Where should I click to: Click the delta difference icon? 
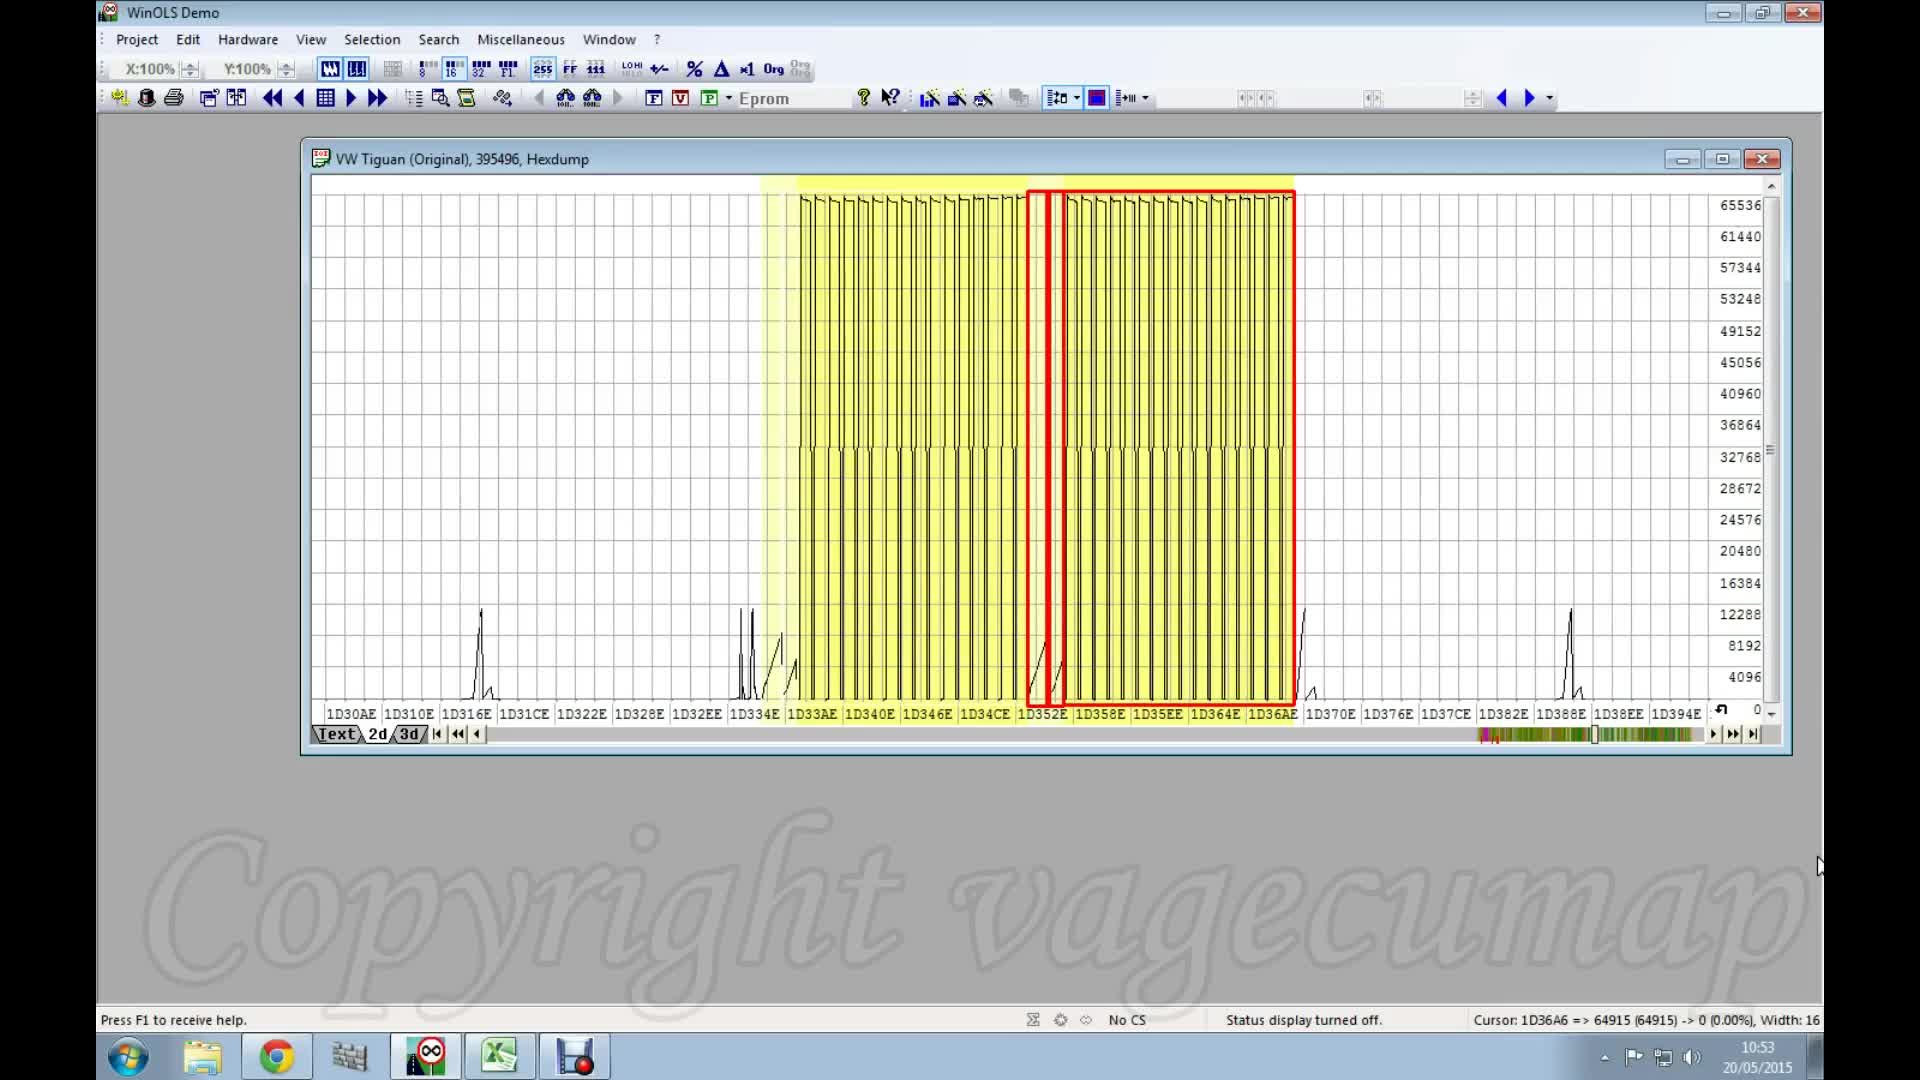point(721,69)
